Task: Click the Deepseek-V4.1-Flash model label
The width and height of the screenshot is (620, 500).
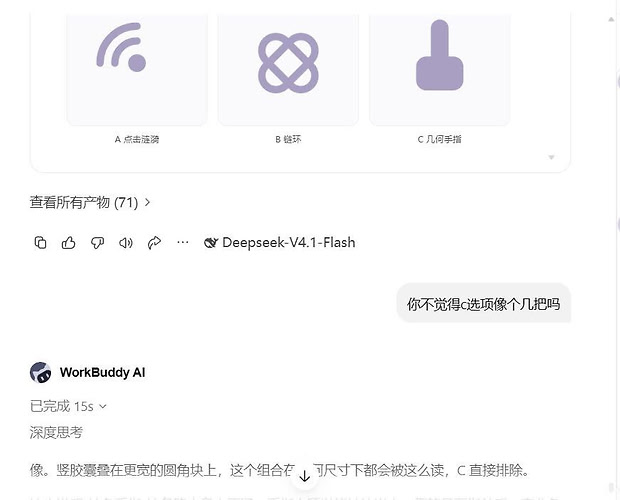Action: coord(289,242)
